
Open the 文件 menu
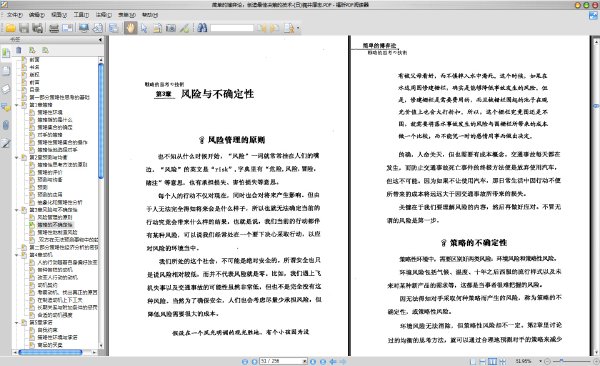(15, 15)
